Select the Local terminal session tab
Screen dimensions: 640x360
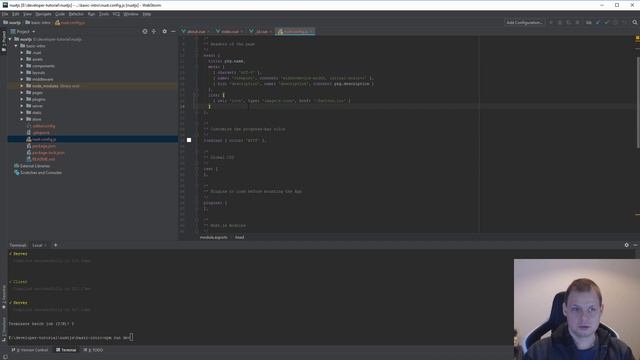click(38, 245)
